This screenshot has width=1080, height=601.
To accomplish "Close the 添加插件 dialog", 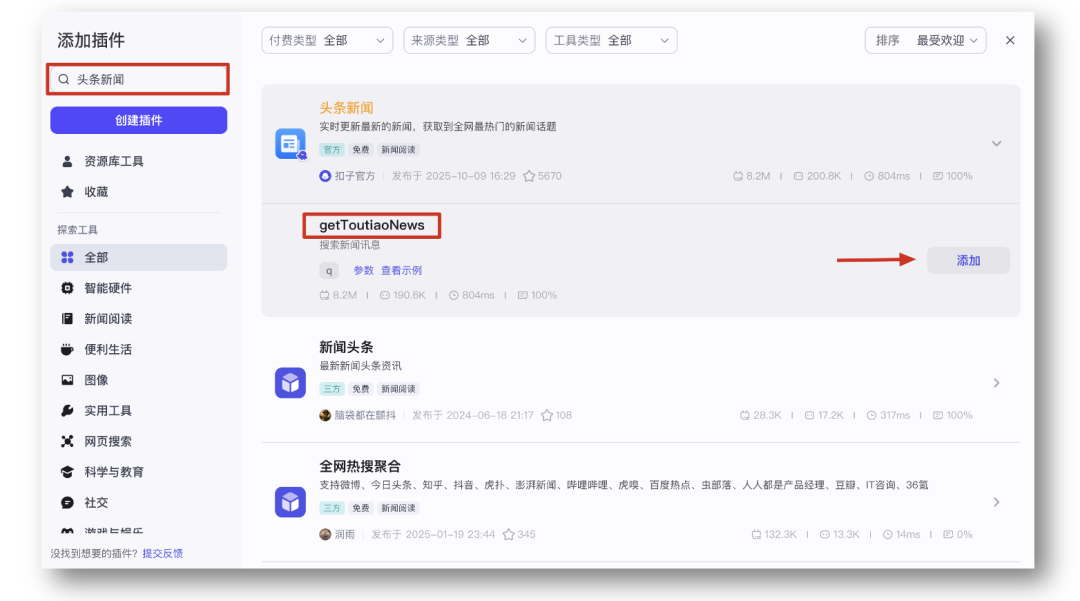I will click(x=1010, y=41).
